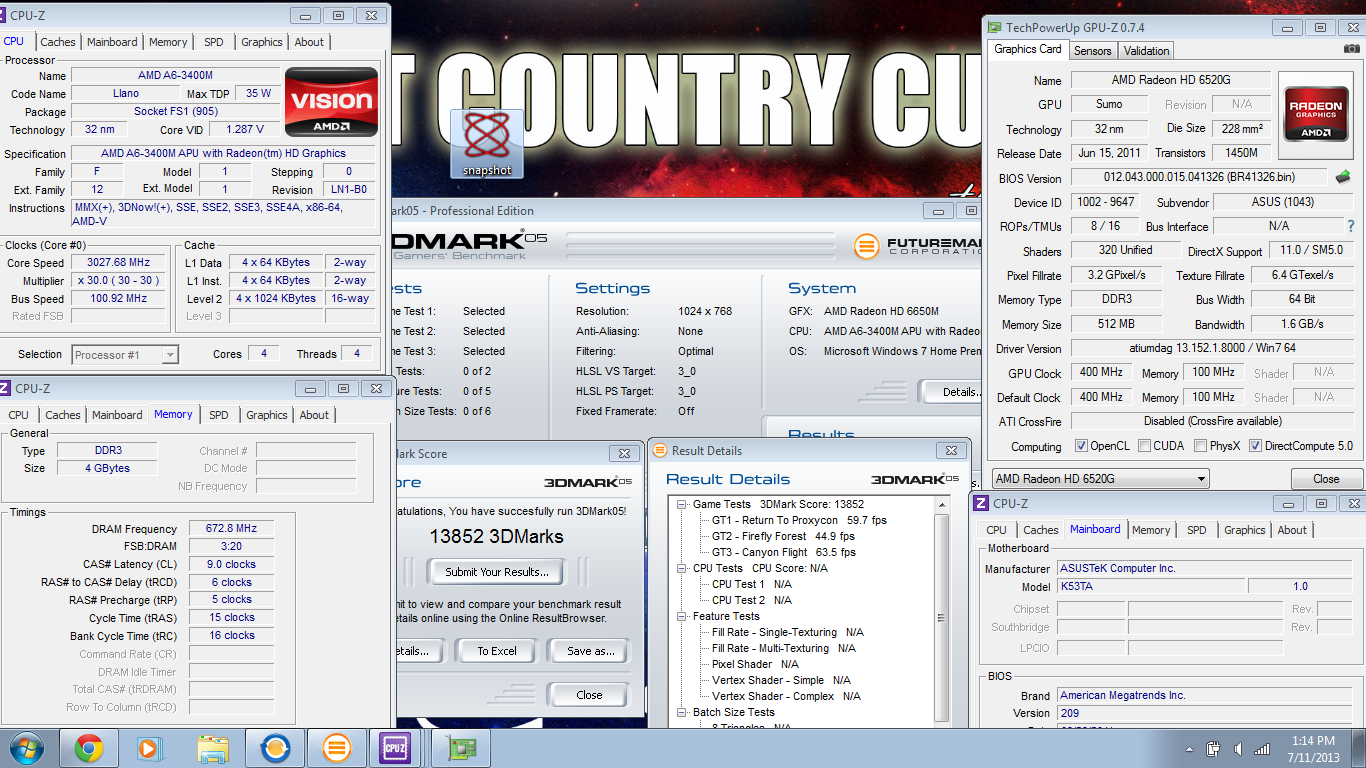Click the 3027.68 MHz Core Speed value
This screenshot has height=768, width=1366.
click(118, 263)
